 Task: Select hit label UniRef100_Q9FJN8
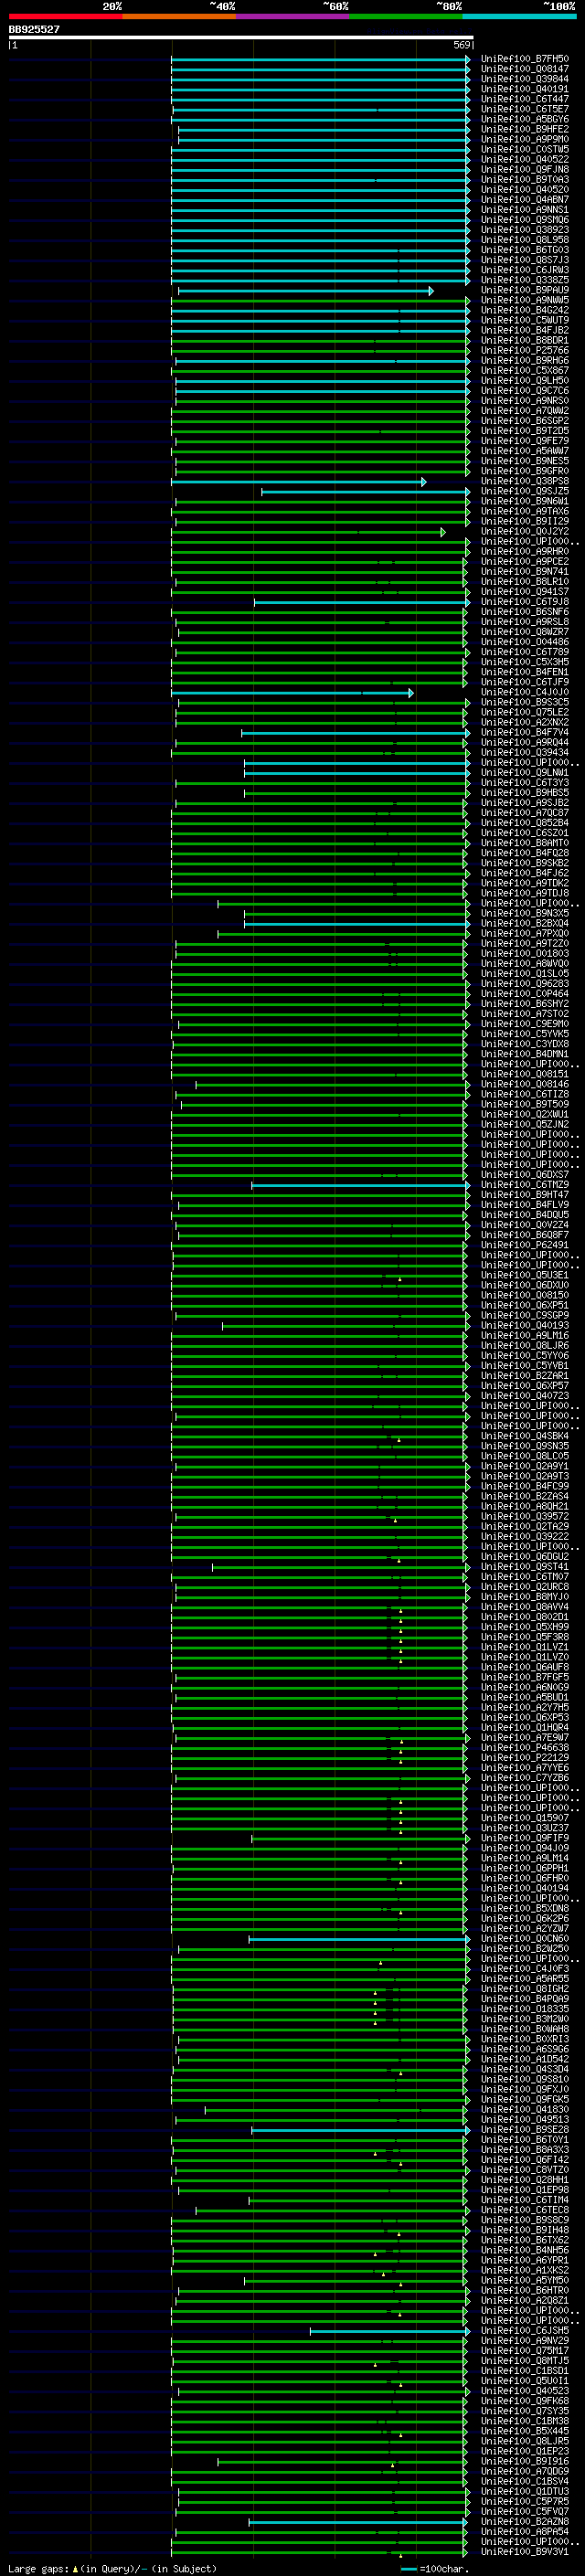point(525,169)
